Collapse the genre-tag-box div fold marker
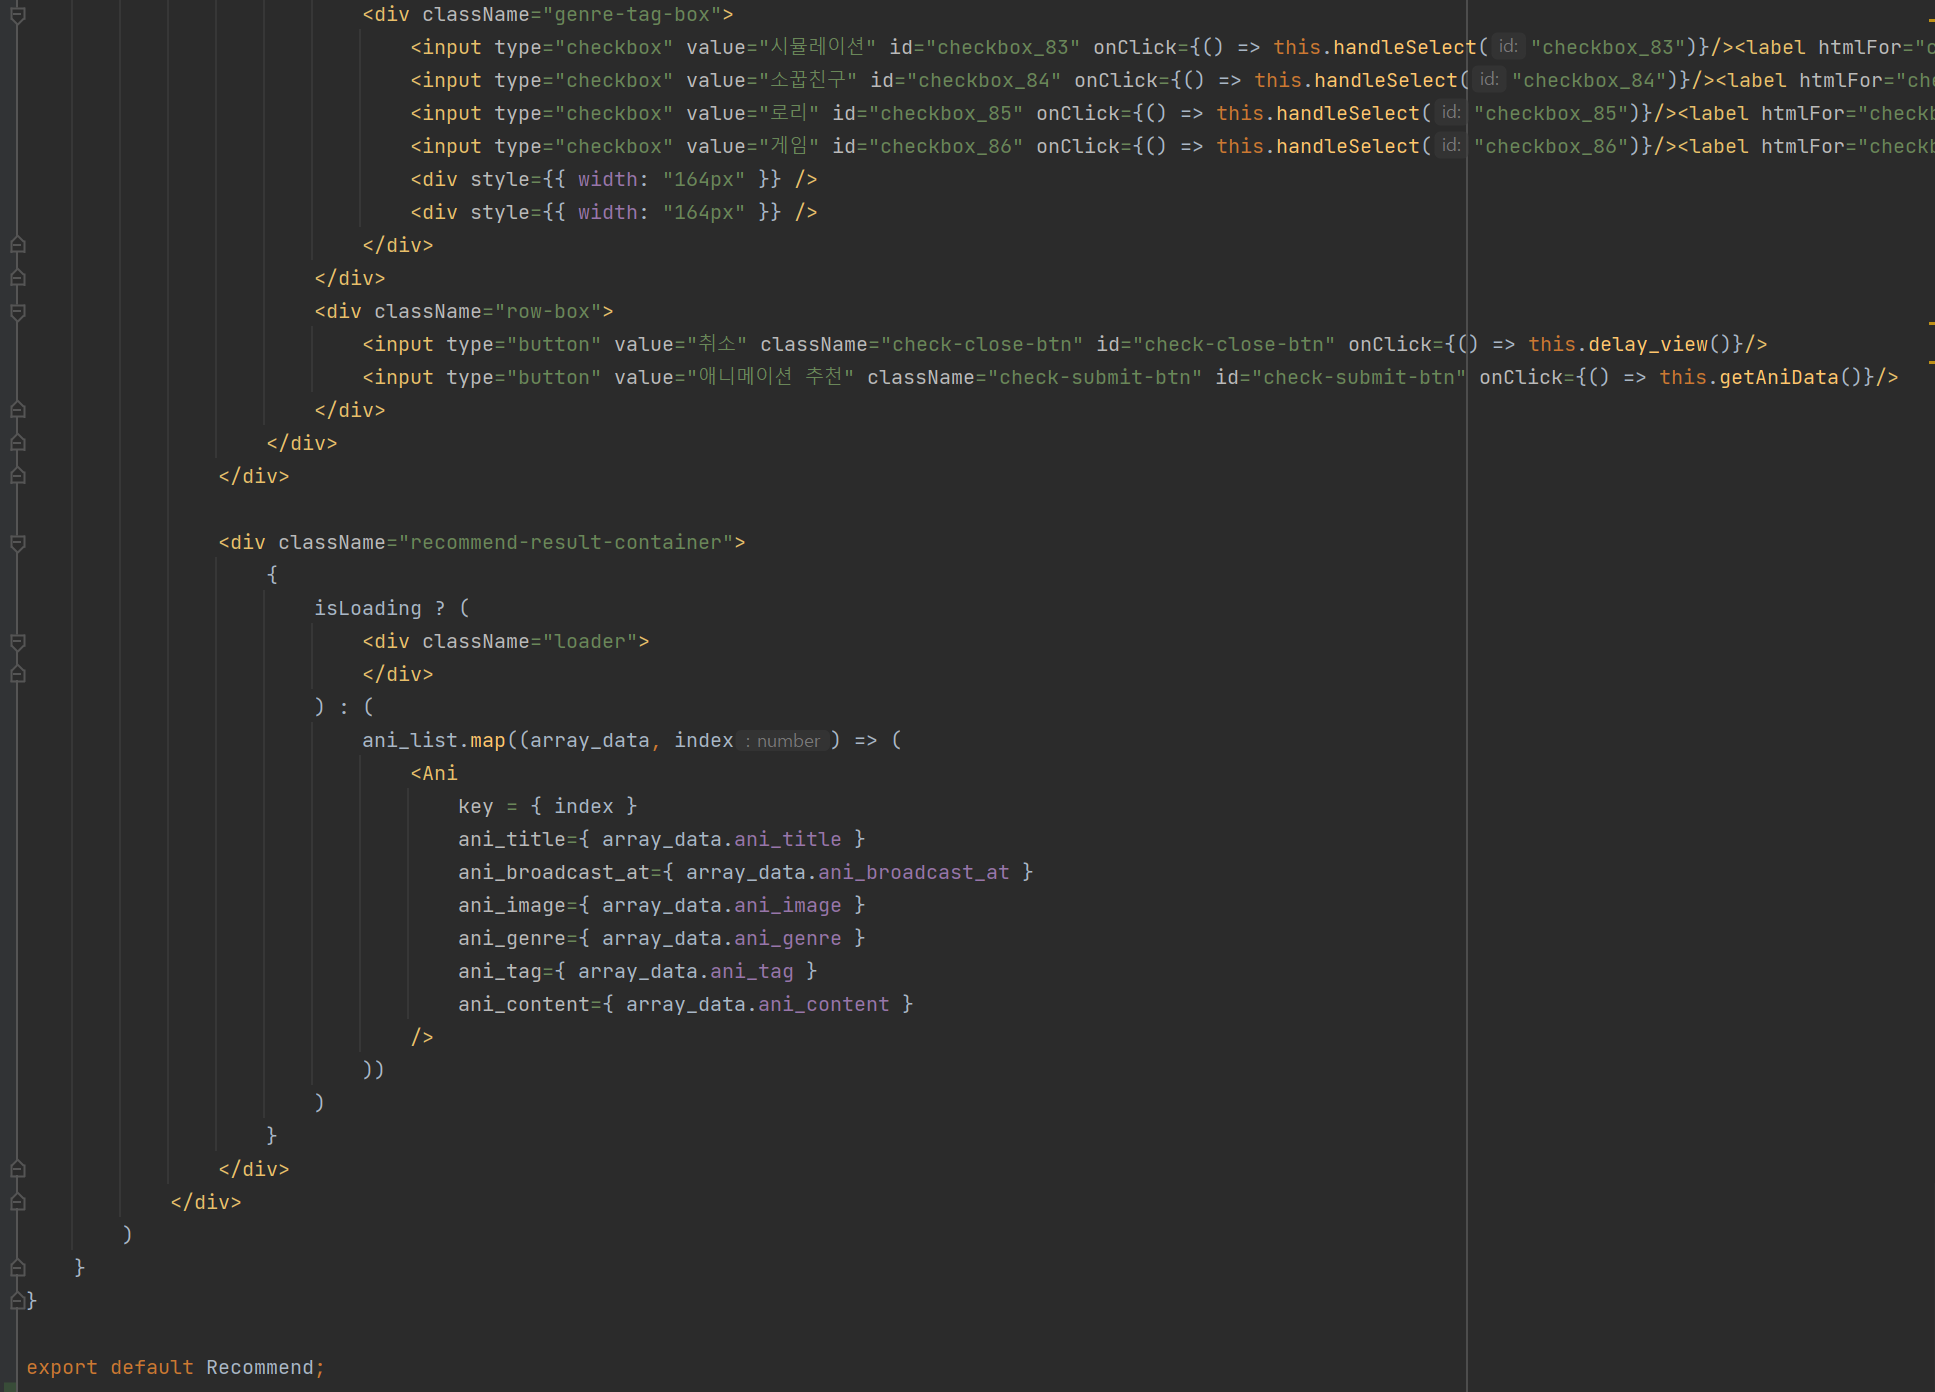The height and width of the screenshot is (1392, 1935). (x=17, y=14)
